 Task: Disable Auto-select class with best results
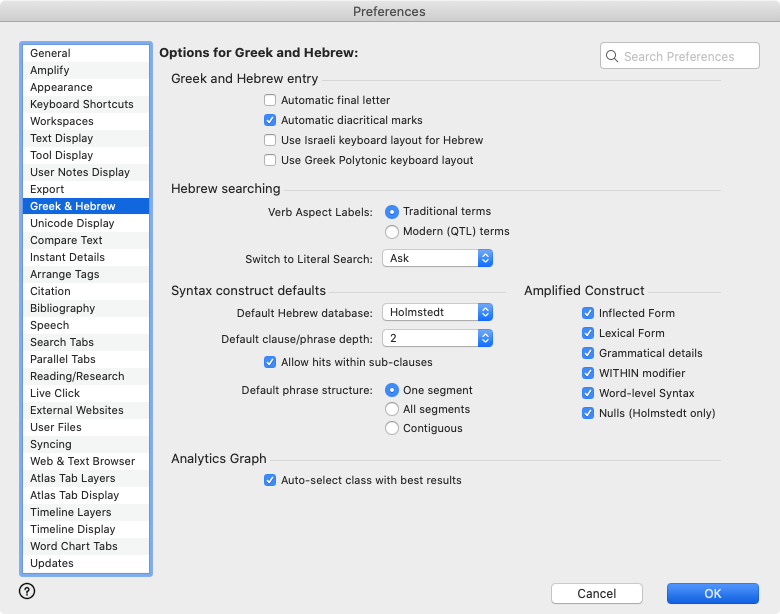(x=270, y=481)
